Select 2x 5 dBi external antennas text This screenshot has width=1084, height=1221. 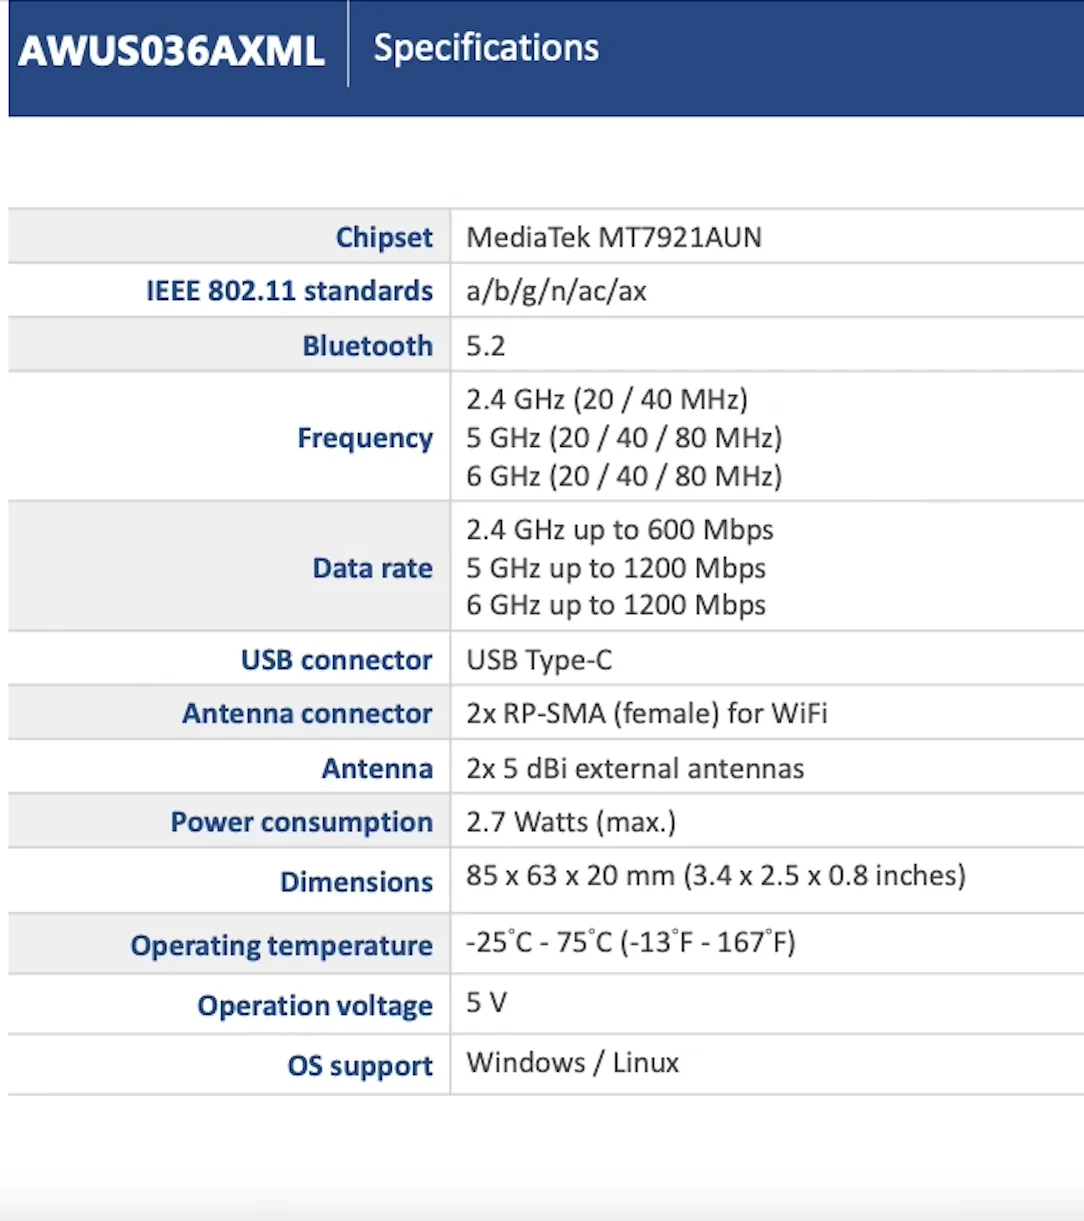point(635,768)
